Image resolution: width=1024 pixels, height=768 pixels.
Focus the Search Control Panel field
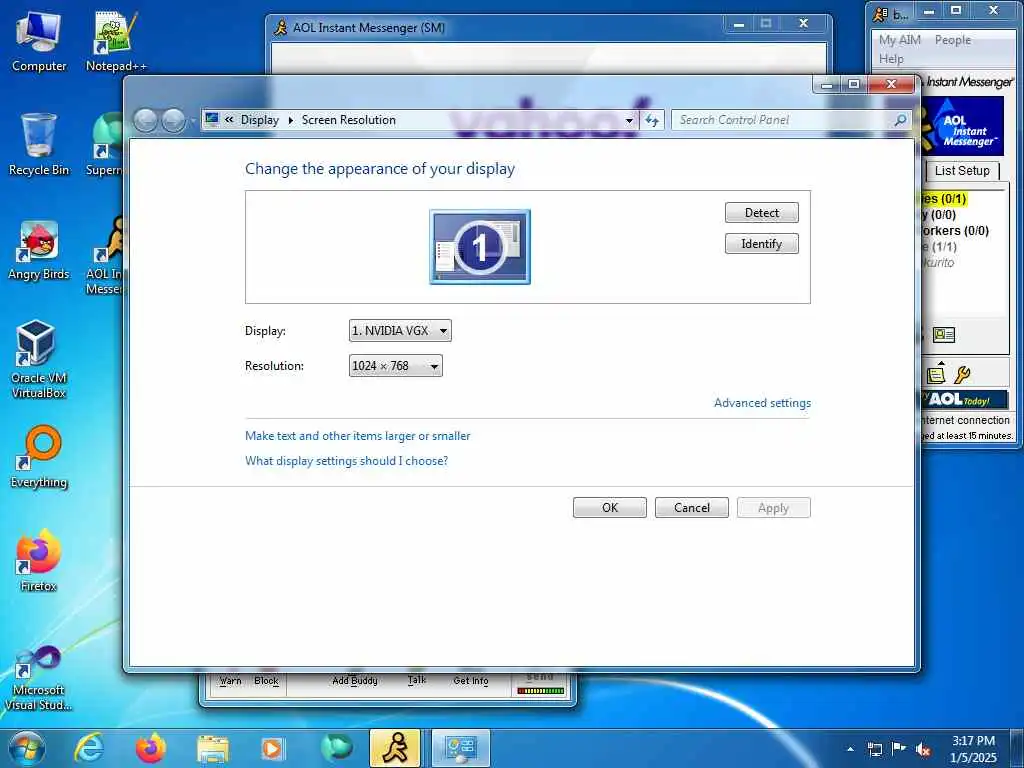(x=782, y=120)
